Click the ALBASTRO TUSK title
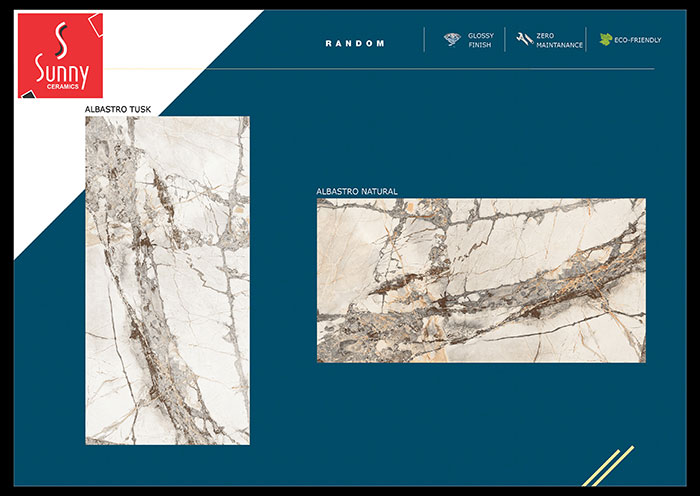 (x=118, y=109)
